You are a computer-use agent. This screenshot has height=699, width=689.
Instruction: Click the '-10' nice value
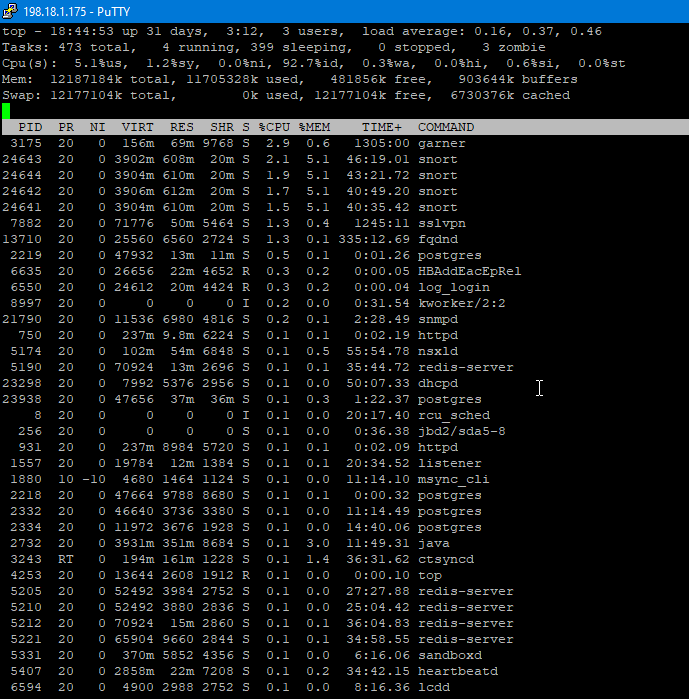pos(94,480)
